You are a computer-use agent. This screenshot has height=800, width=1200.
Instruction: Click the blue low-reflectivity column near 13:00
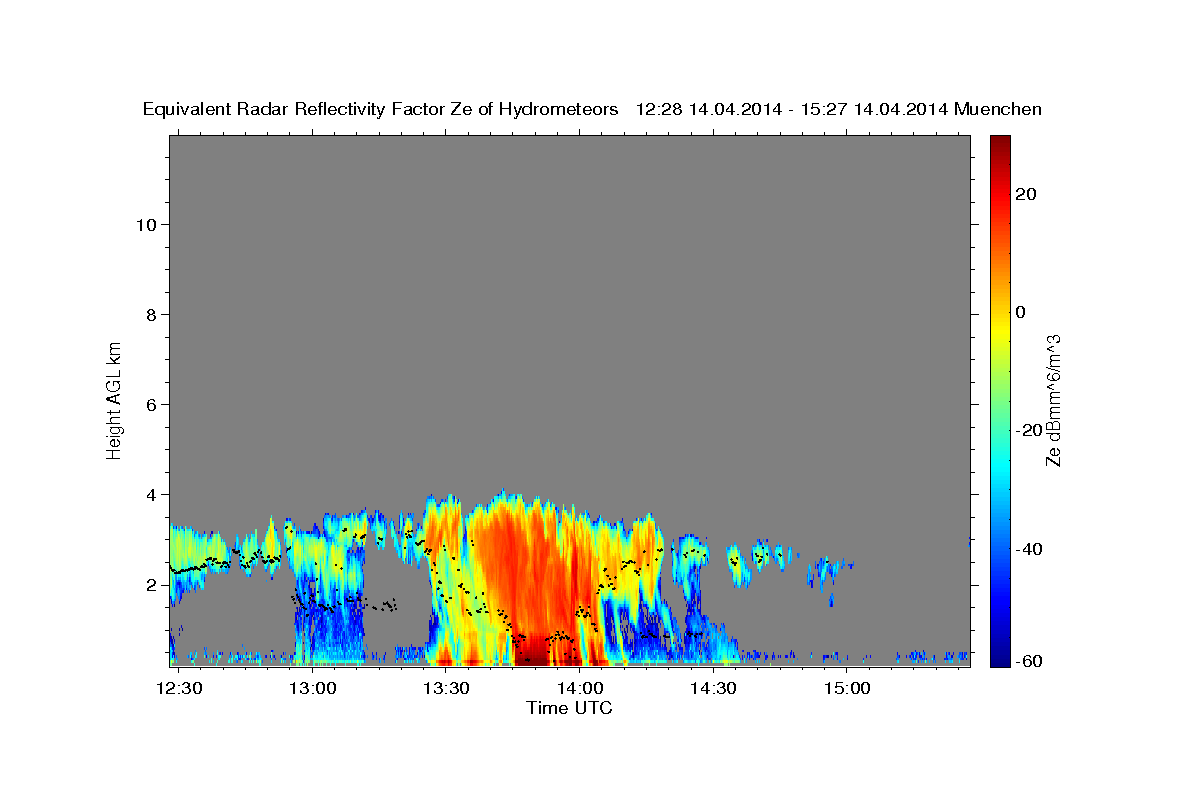(328, 610)
